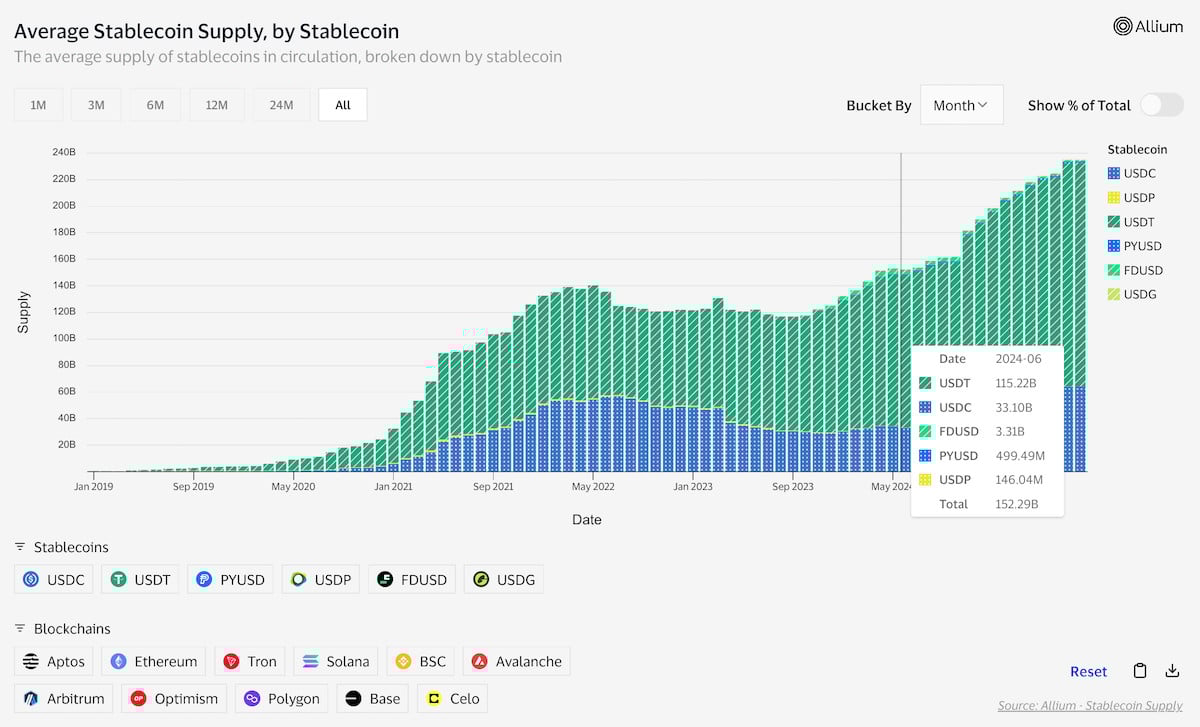Click the Jan 2021 x-axis label
The width and height of the screenshot is (1200, 727).
pos(393,487)
